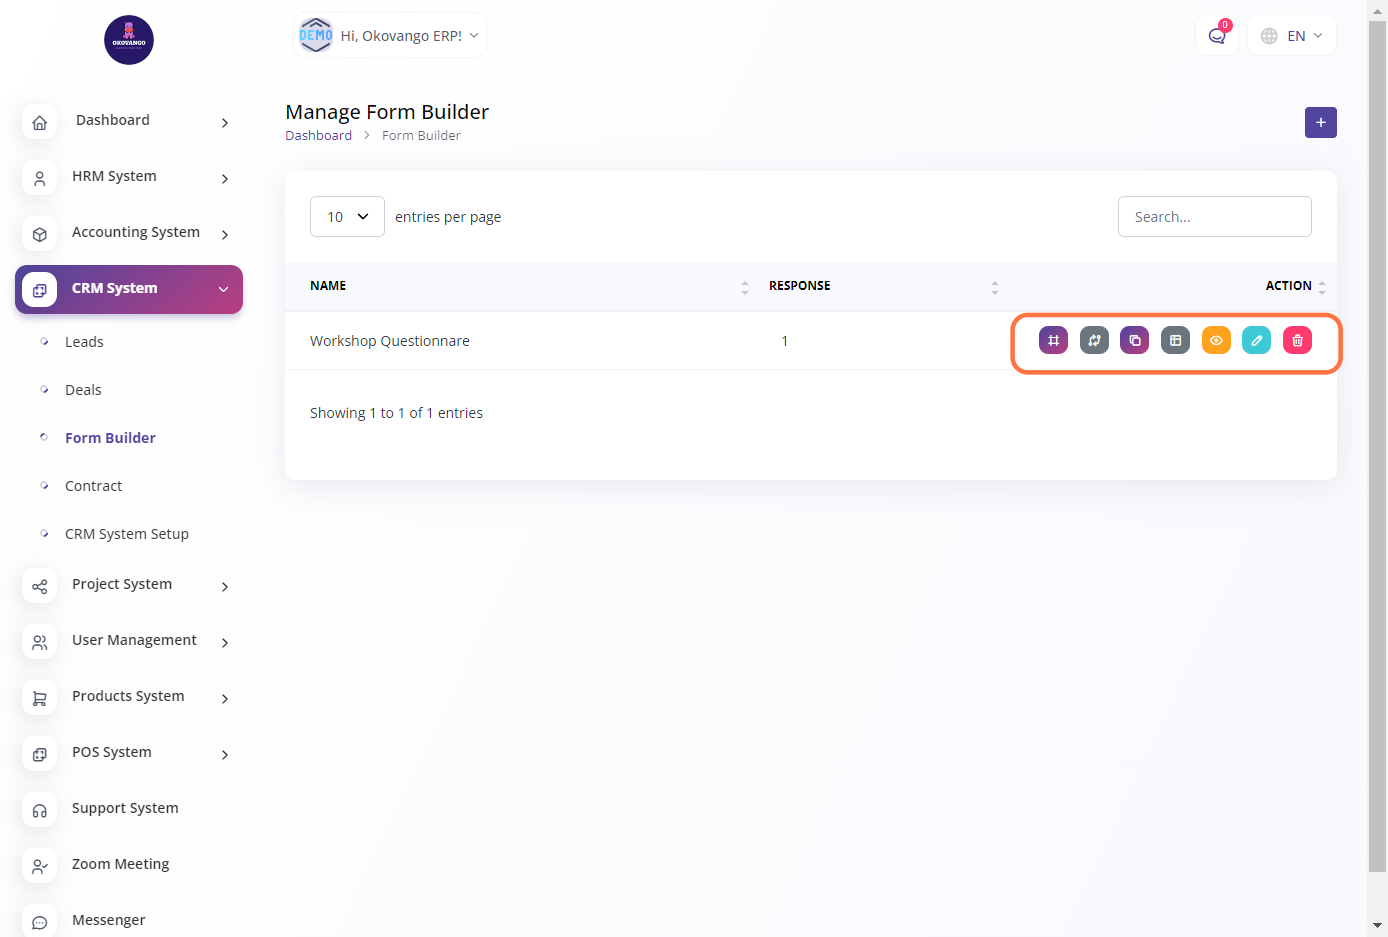The width and height of the screenshot is (1388, 937).
Task: Click the Search input field
Action: pyautogui.click(x=1214, y=217)
